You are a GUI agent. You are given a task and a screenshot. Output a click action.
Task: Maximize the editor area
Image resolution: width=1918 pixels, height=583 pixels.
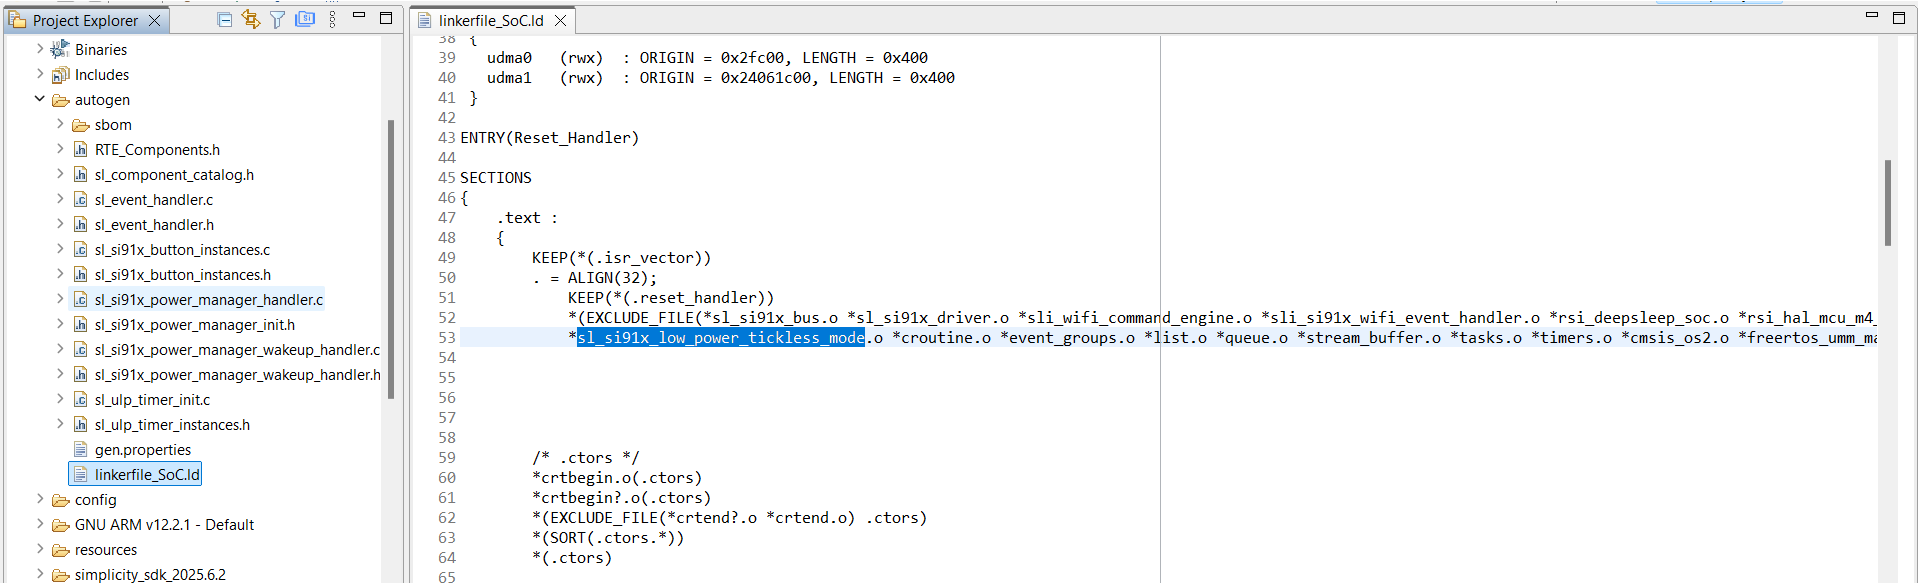coord(1899,18)
